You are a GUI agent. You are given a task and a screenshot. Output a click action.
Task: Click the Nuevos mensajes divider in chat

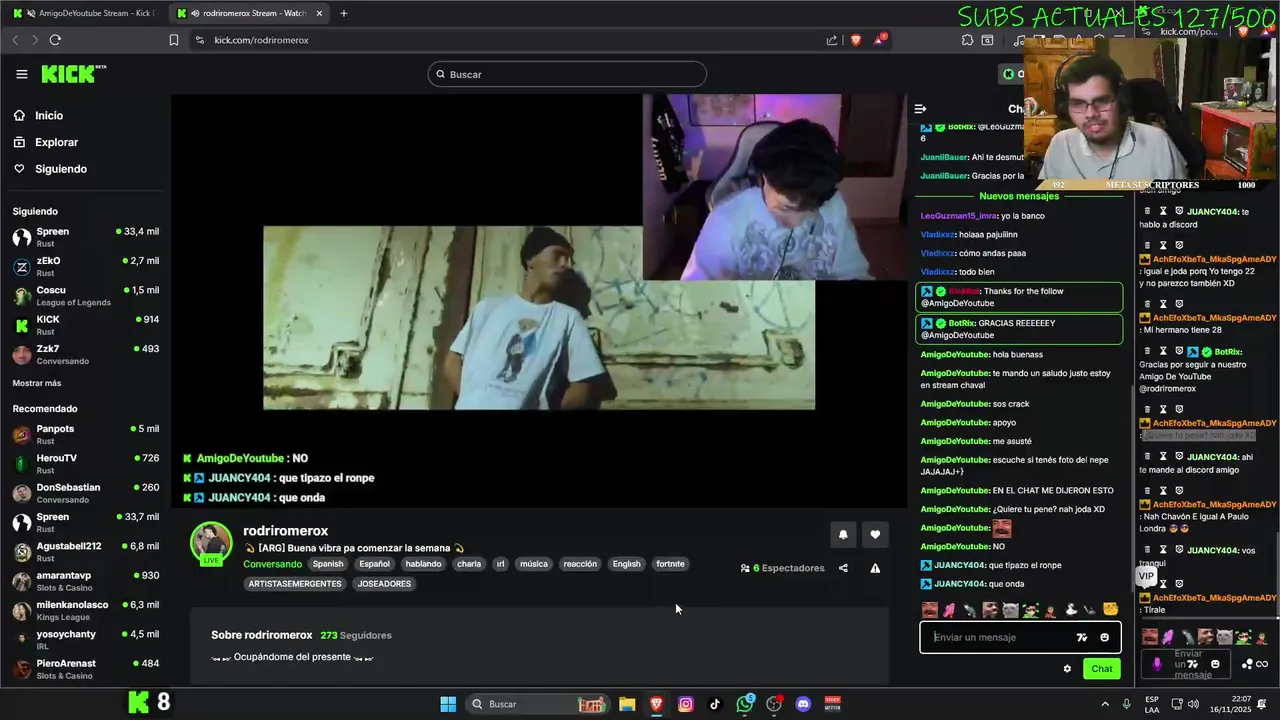coord(1019,197)
